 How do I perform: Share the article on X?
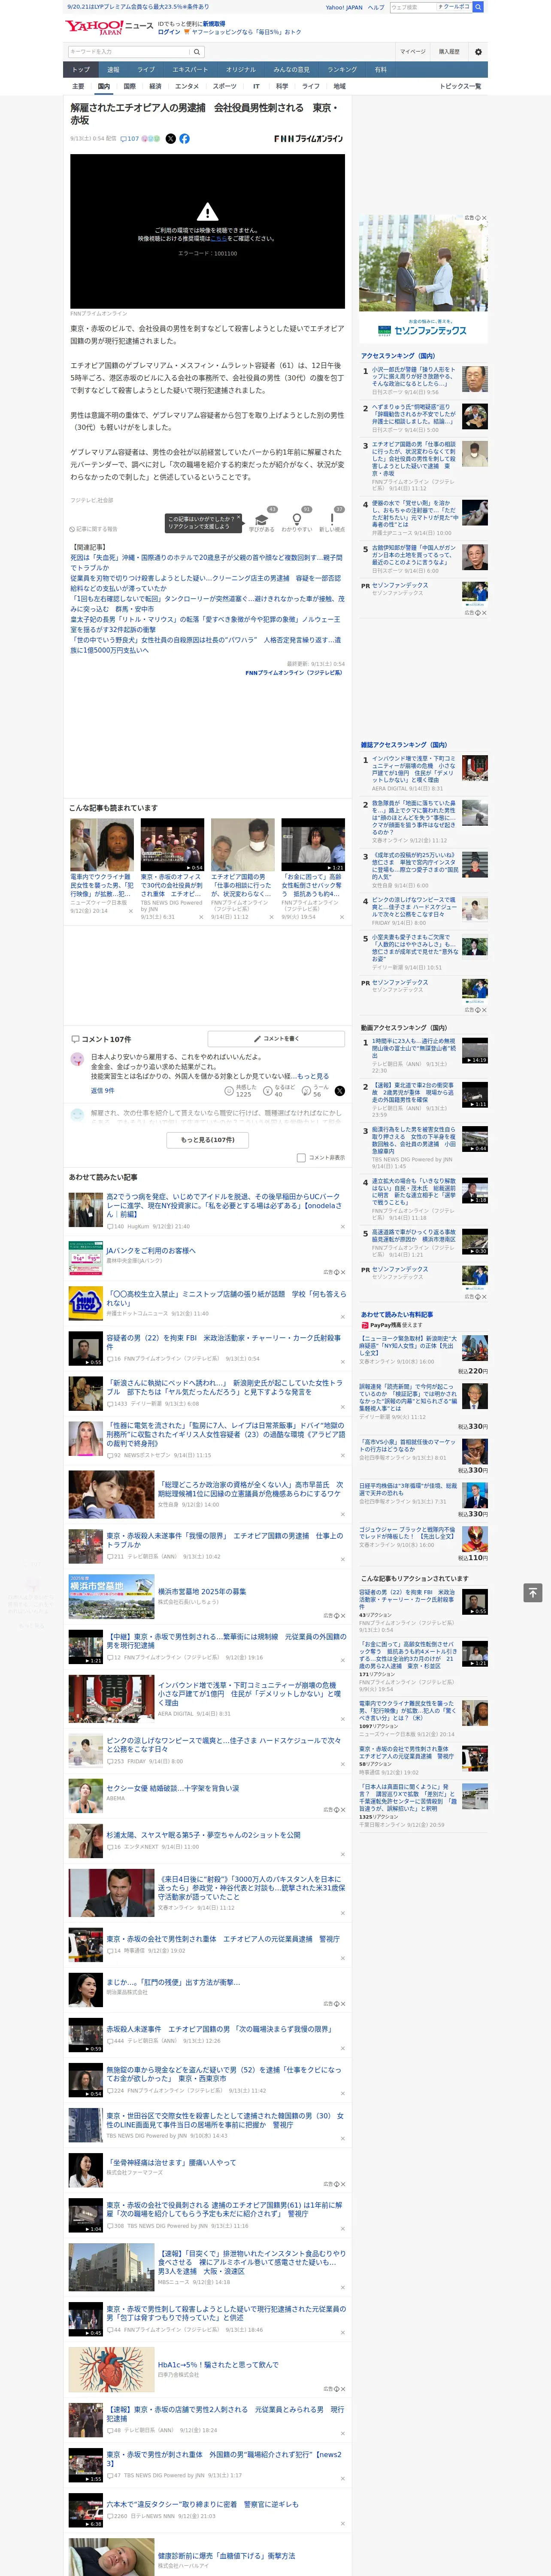[170, 139]
